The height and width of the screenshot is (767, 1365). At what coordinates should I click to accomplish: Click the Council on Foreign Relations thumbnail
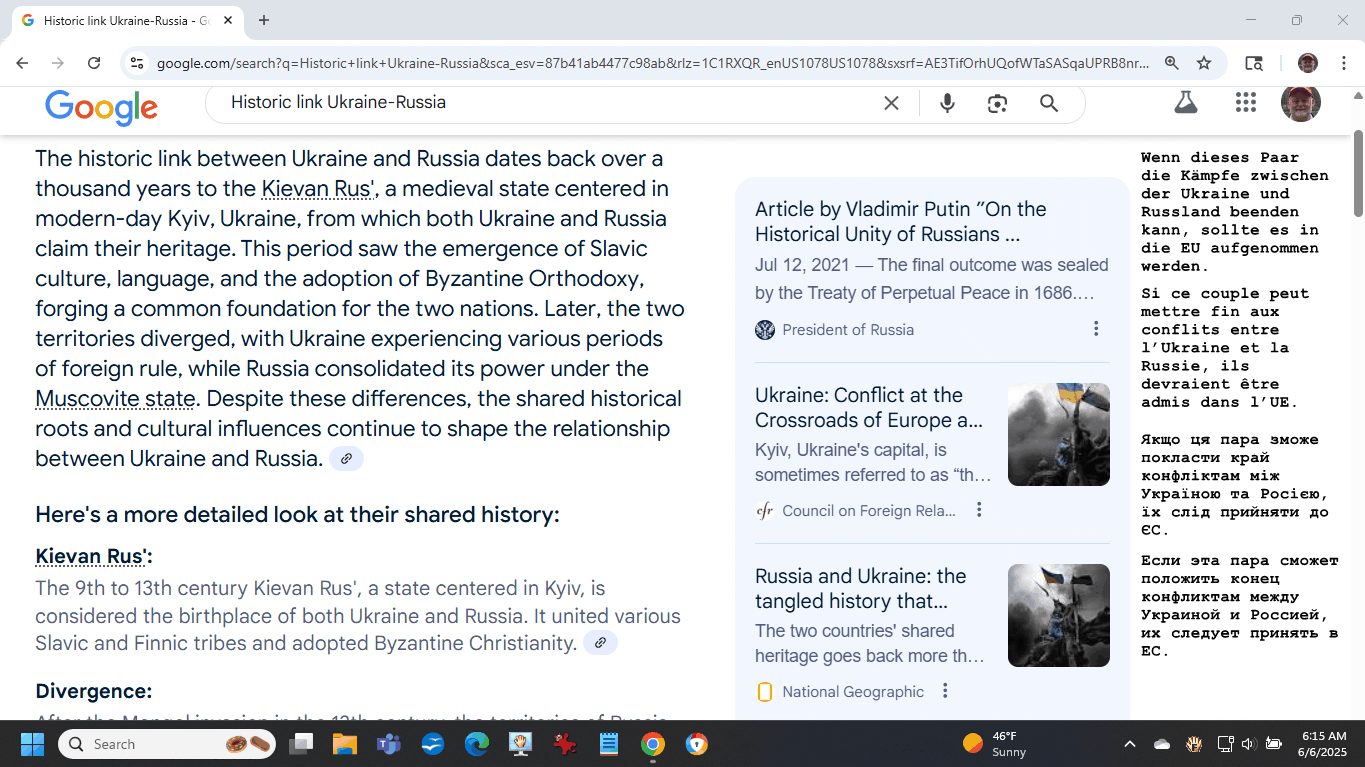pos(1058,434)
